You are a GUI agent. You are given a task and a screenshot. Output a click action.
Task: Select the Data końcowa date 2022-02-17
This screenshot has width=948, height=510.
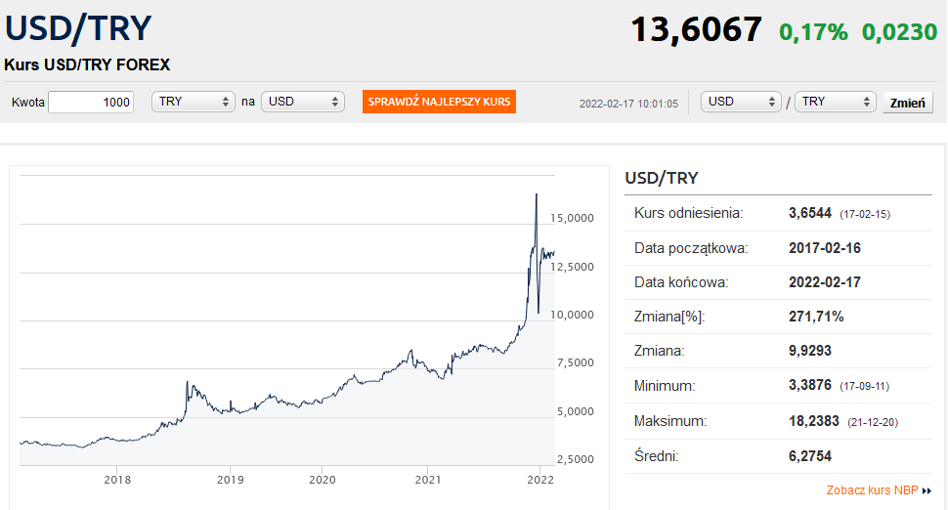(x=825, y=282)
